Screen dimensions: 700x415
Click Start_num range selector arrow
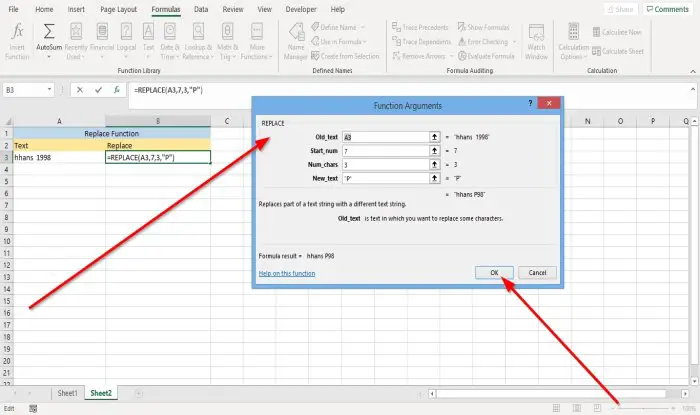coord(434,151)
